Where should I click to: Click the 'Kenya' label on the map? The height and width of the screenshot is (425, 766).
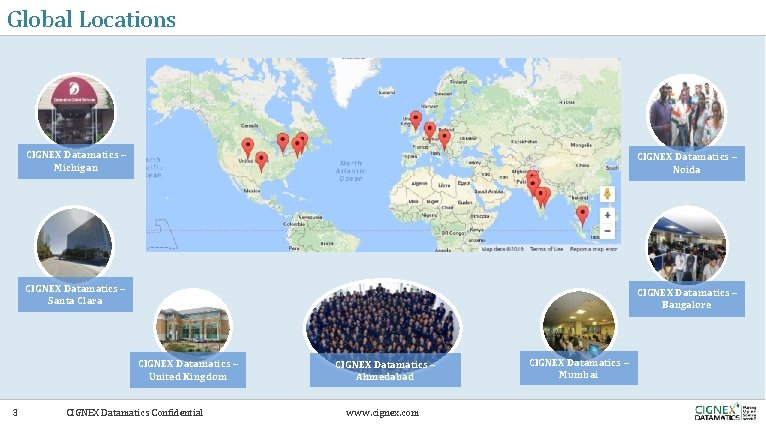coord(476,230)
